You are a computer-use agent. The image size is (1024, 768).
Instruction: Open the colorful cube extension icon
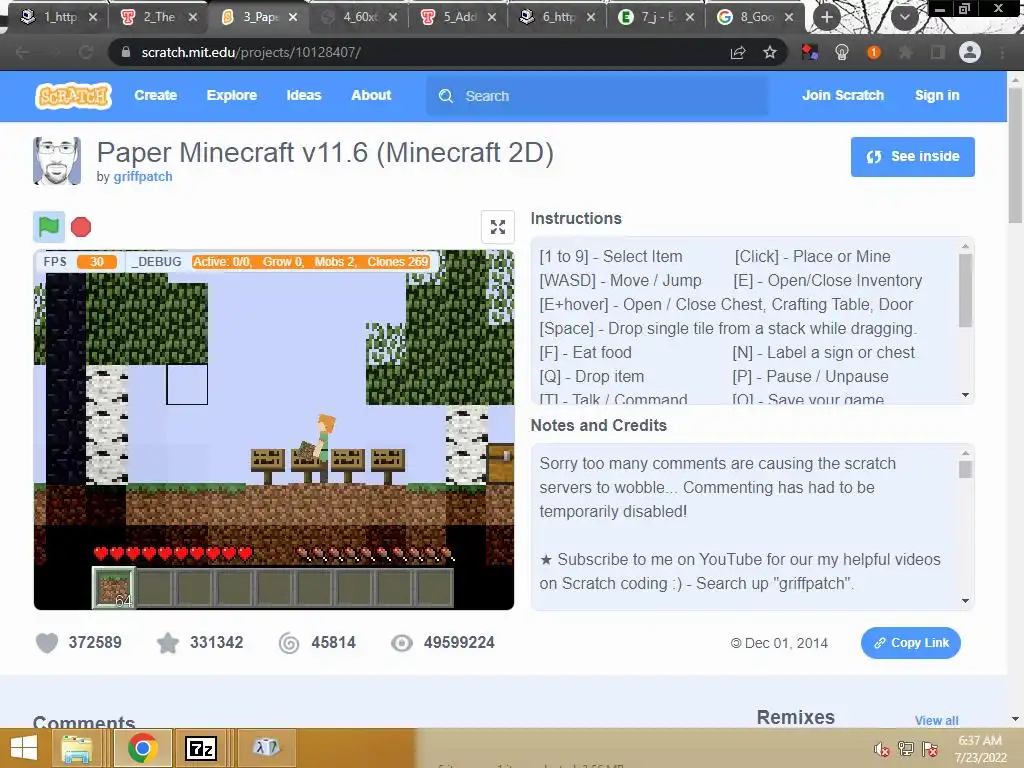click(810, 52)
